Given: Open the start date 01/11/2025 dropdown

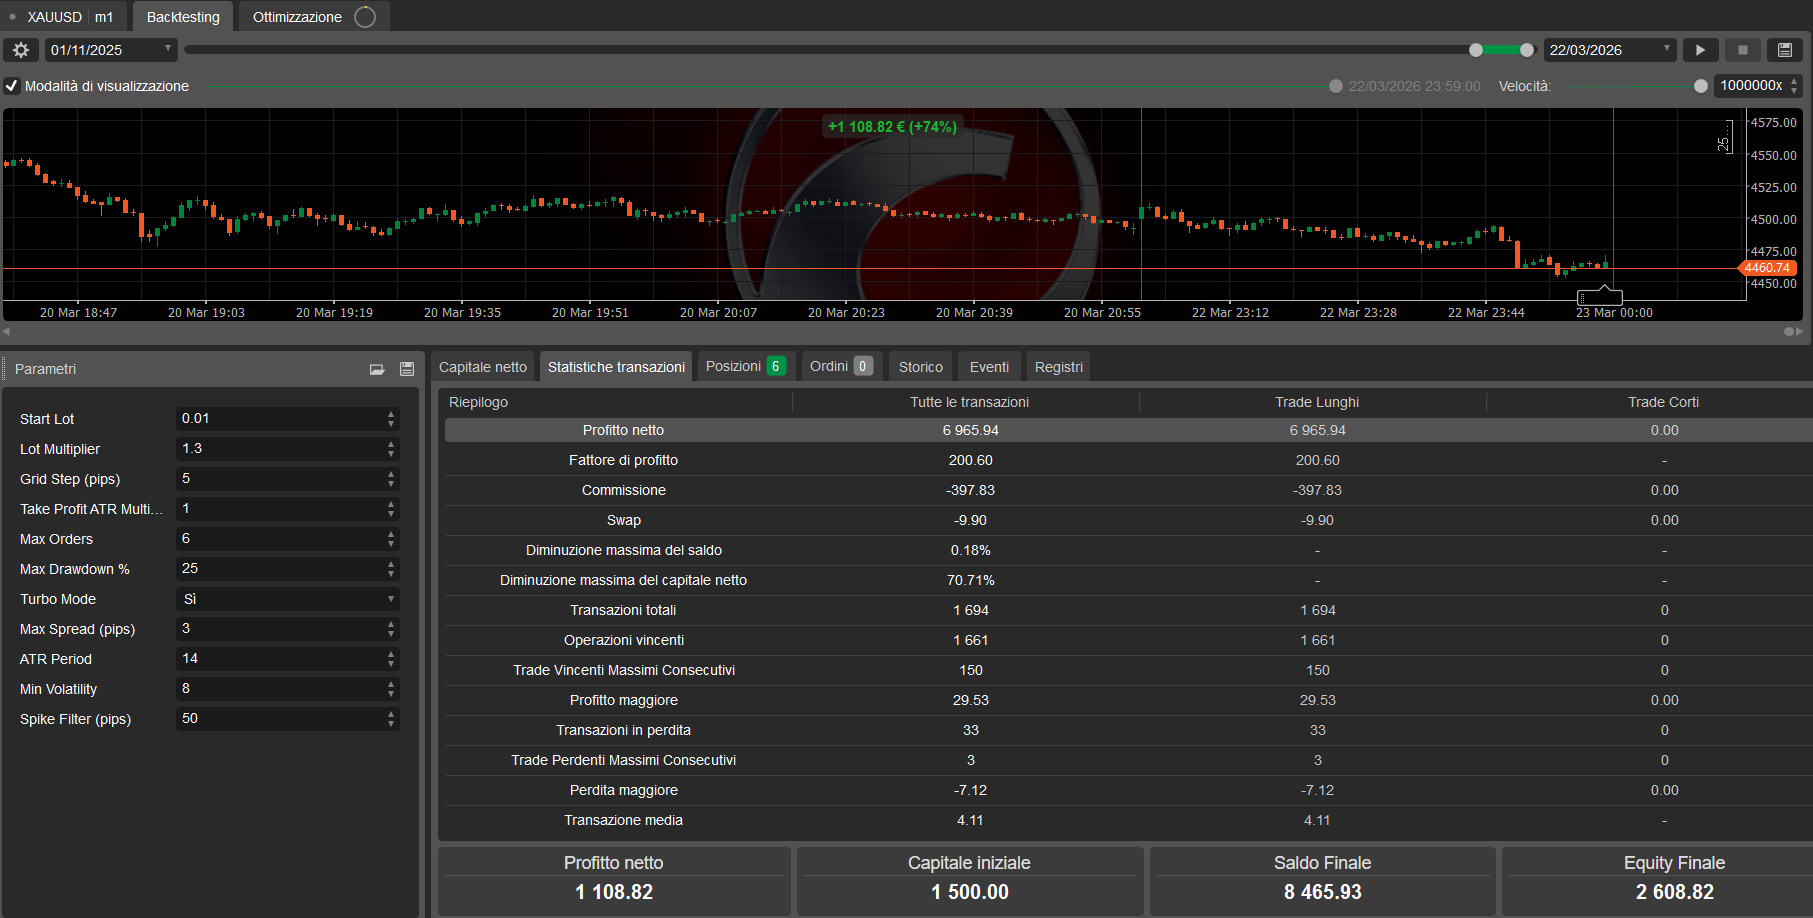Looking at the screenshot, I should pyautogui.click(x=168, y=49).
